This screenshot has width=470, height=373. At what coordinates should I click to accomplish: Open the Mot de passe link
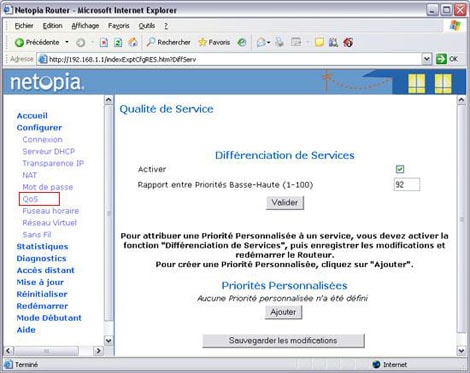click(48, 187)
